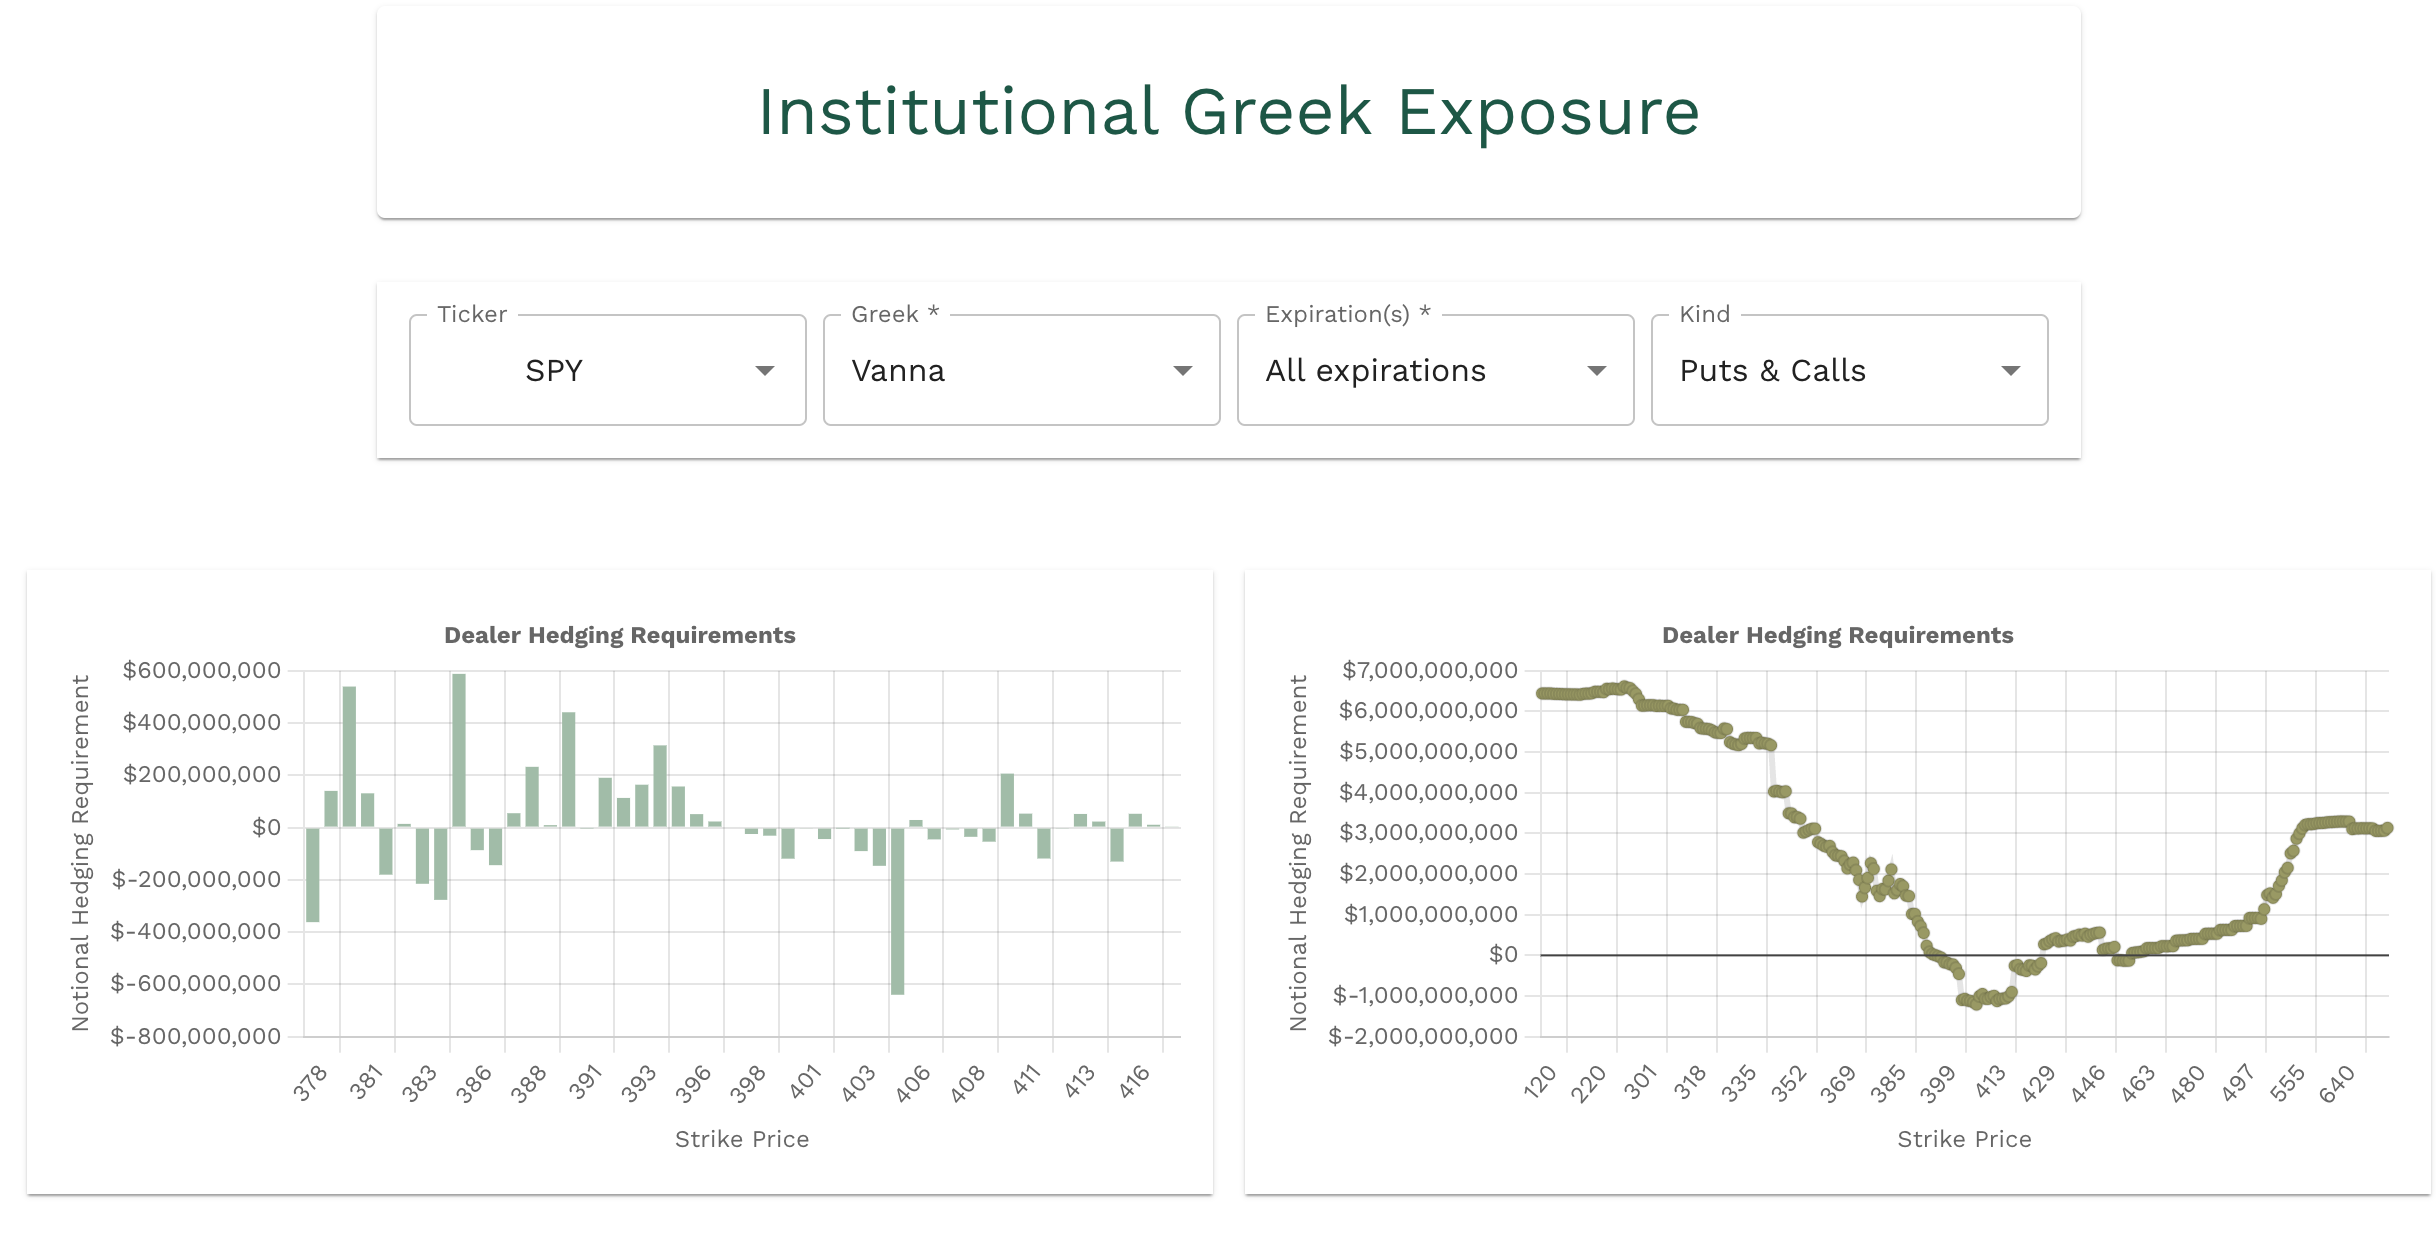This screenshot has height=1235, width=2436.
Task: Click the 640 strike label in the line chart
Action: point(2337,1084)
